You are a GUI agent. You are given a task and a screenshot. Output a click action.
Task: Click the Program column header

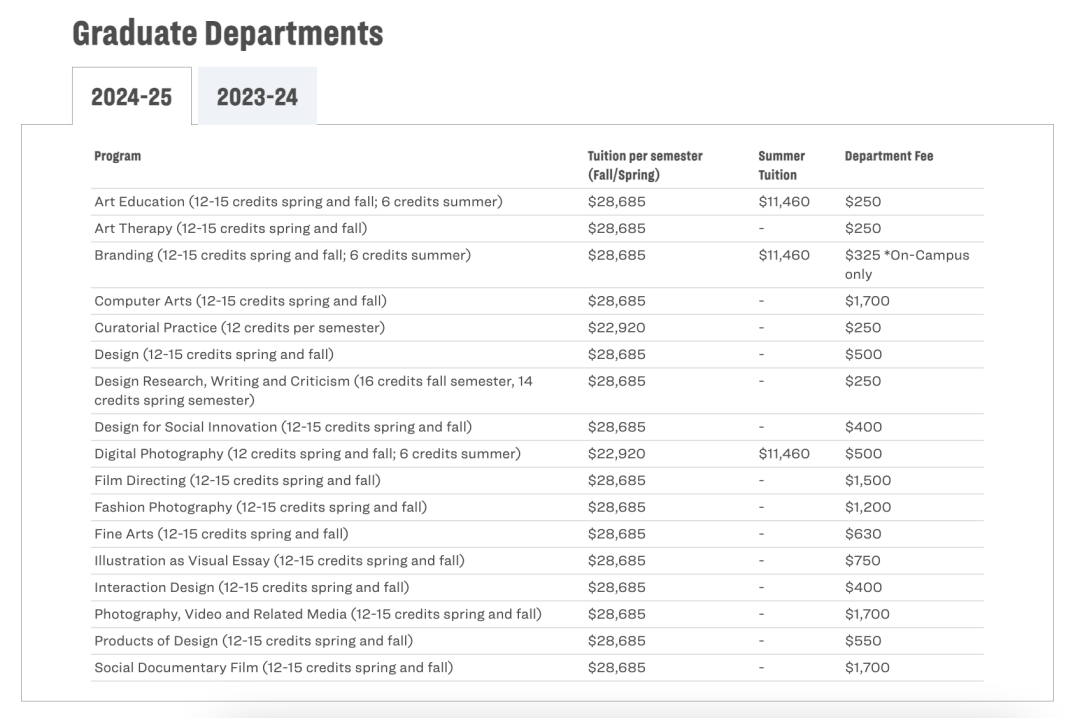click(x=117, y=156)
